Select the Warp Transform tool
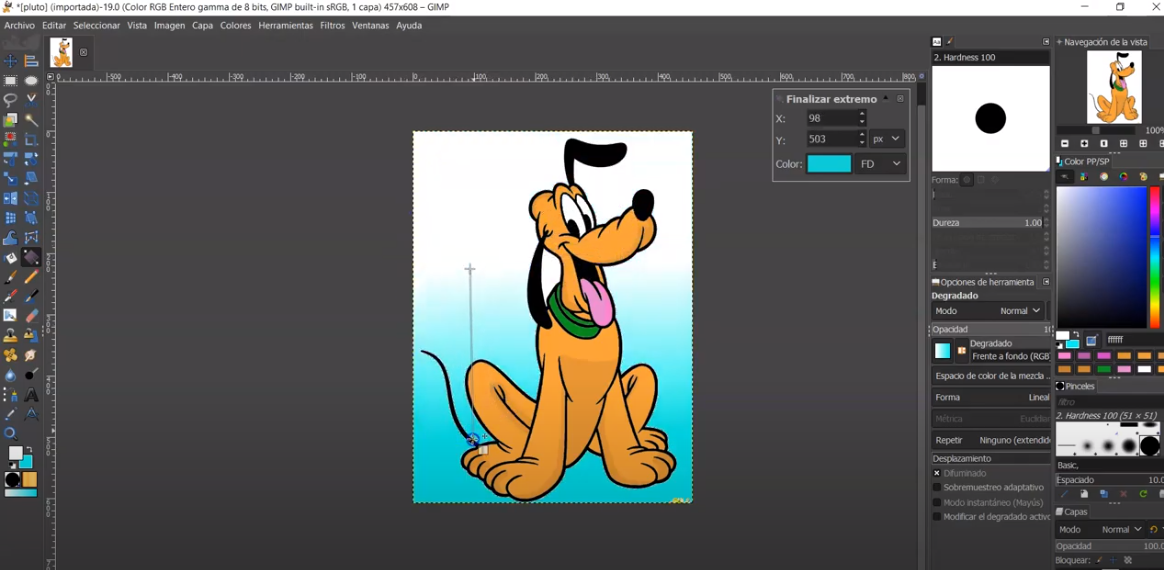The image size is (1164, 570). pyautogui.click(x=10, y=238)
